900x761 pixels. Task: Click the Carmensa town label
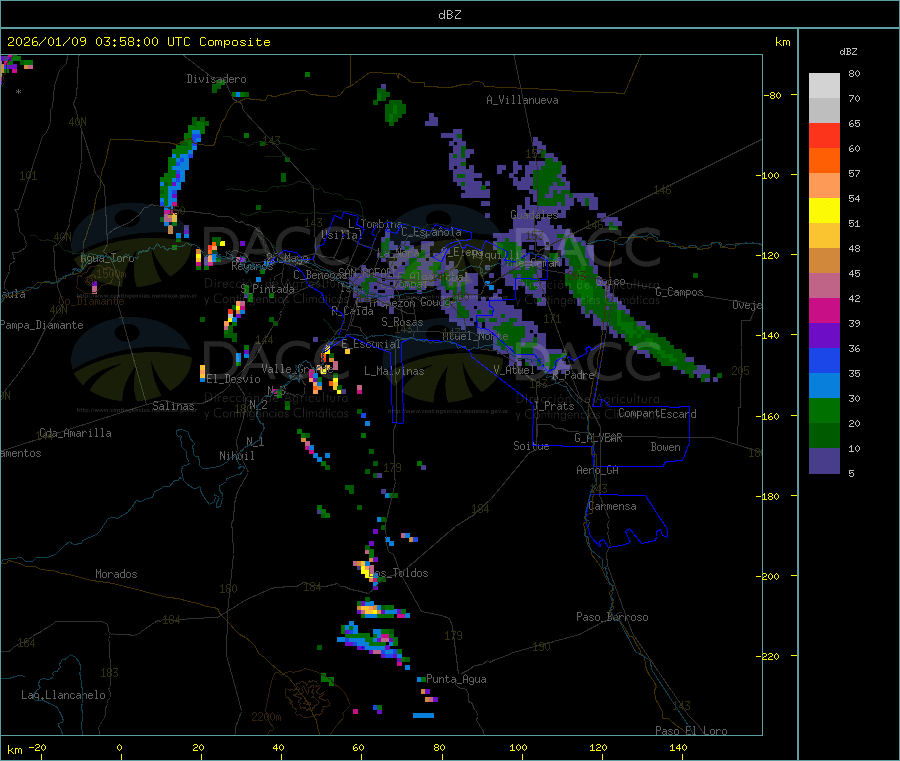[612, 506]
